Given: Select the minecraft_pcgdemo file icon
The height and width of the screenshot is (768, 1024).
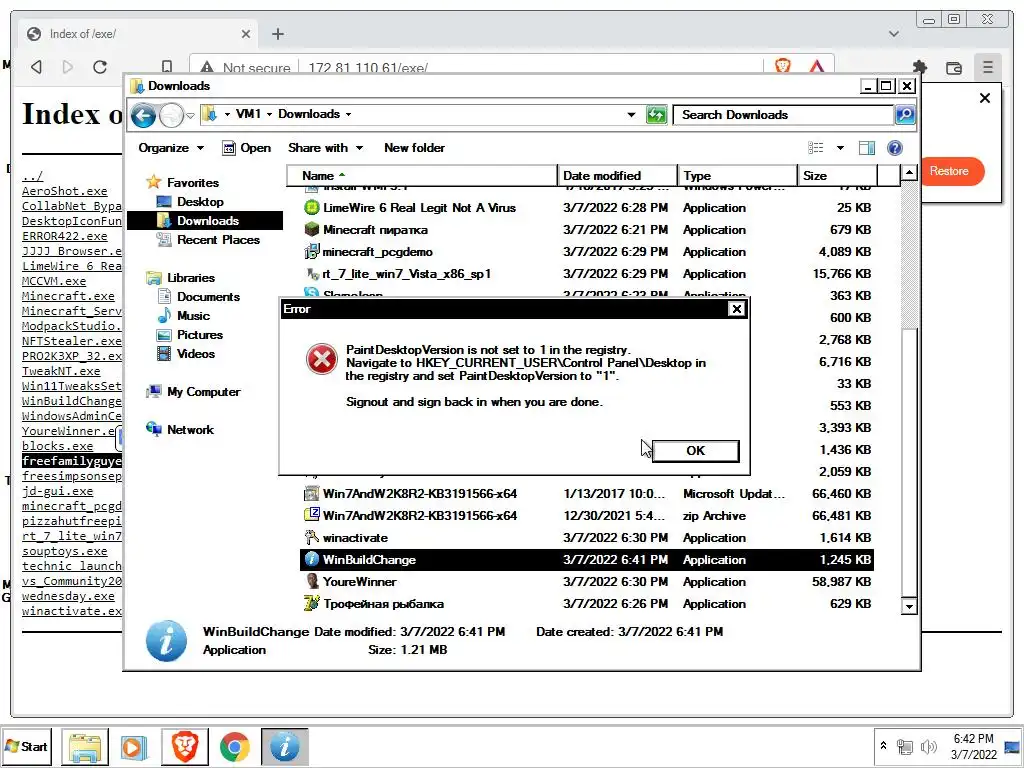Looking at the screenshot, I should (x=312, y=252).
